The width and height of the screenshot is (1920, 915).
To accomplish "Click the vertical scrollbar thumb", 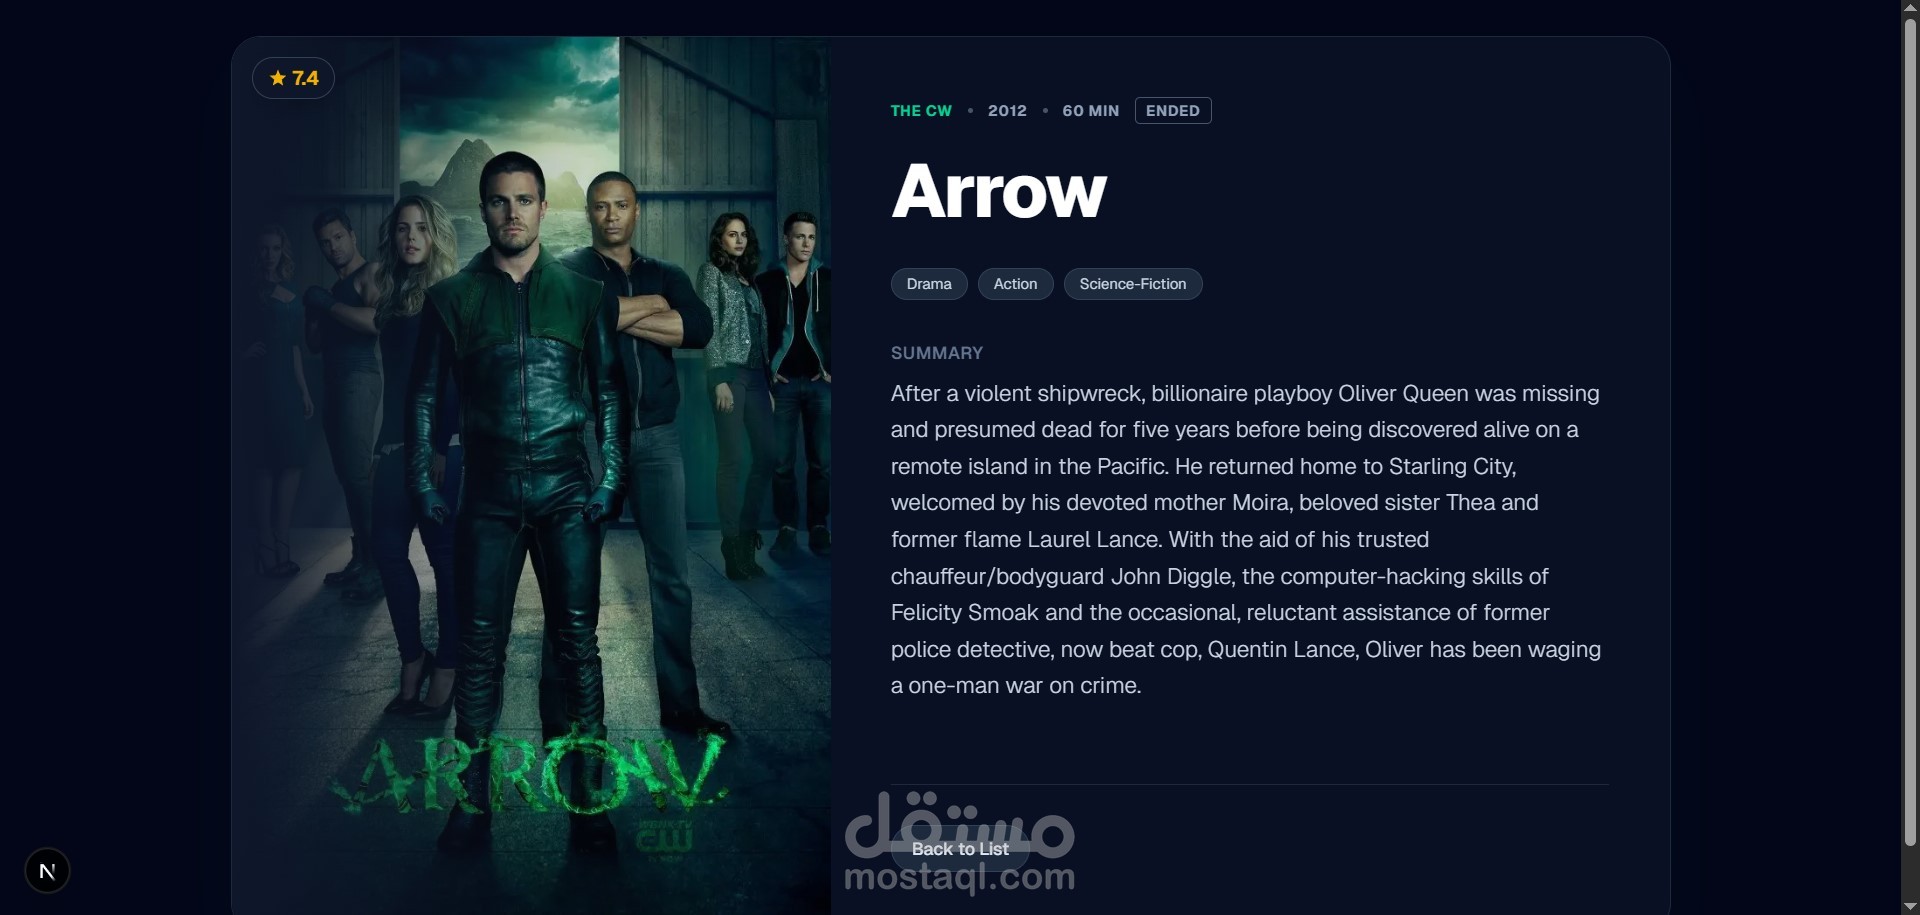I will (x=1910, y=432).
